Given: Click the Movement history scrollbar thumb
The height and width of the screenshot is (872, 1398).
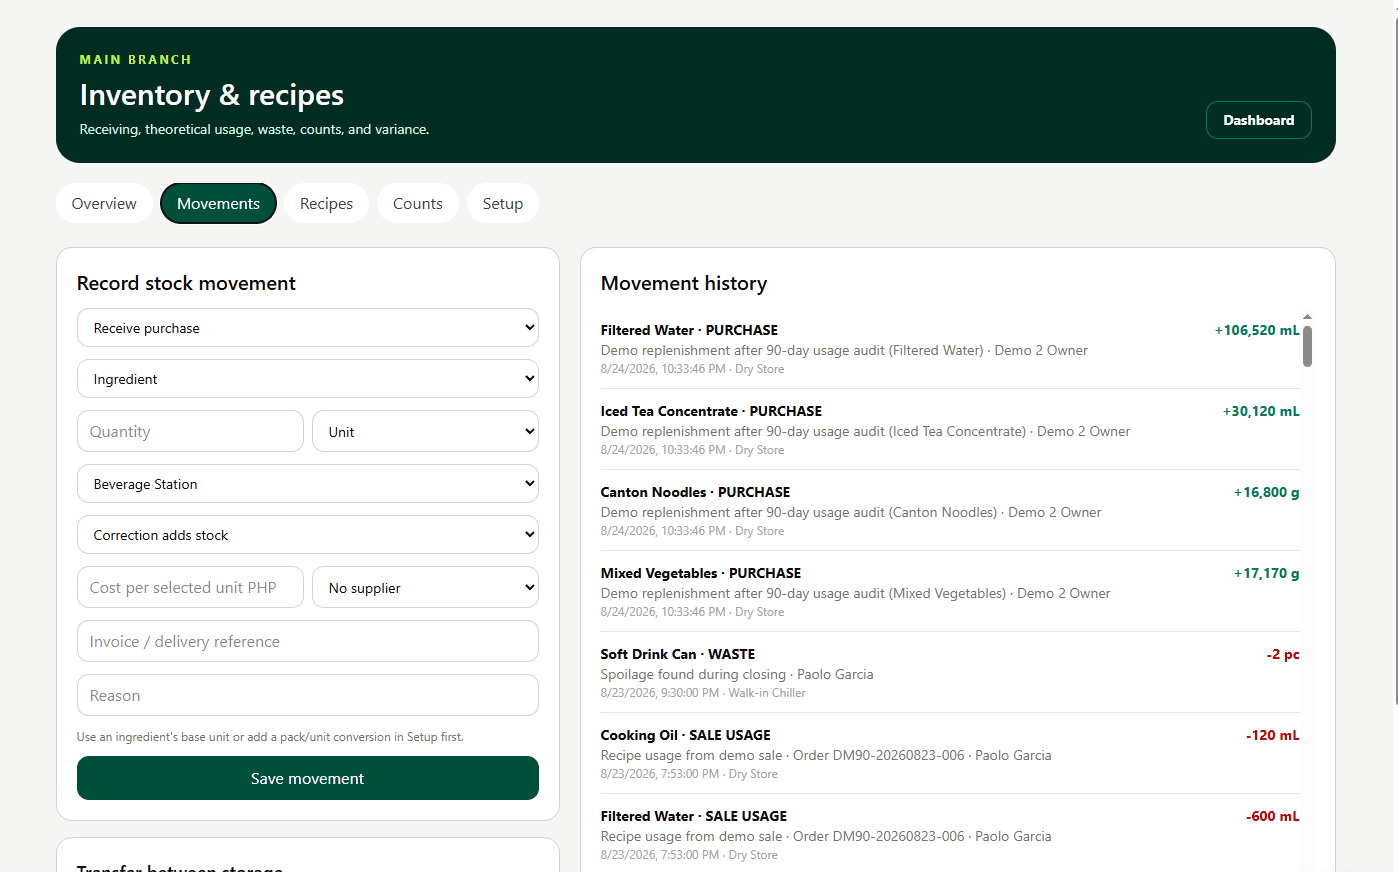Looking at the screenshot, I should [1307, 346].
